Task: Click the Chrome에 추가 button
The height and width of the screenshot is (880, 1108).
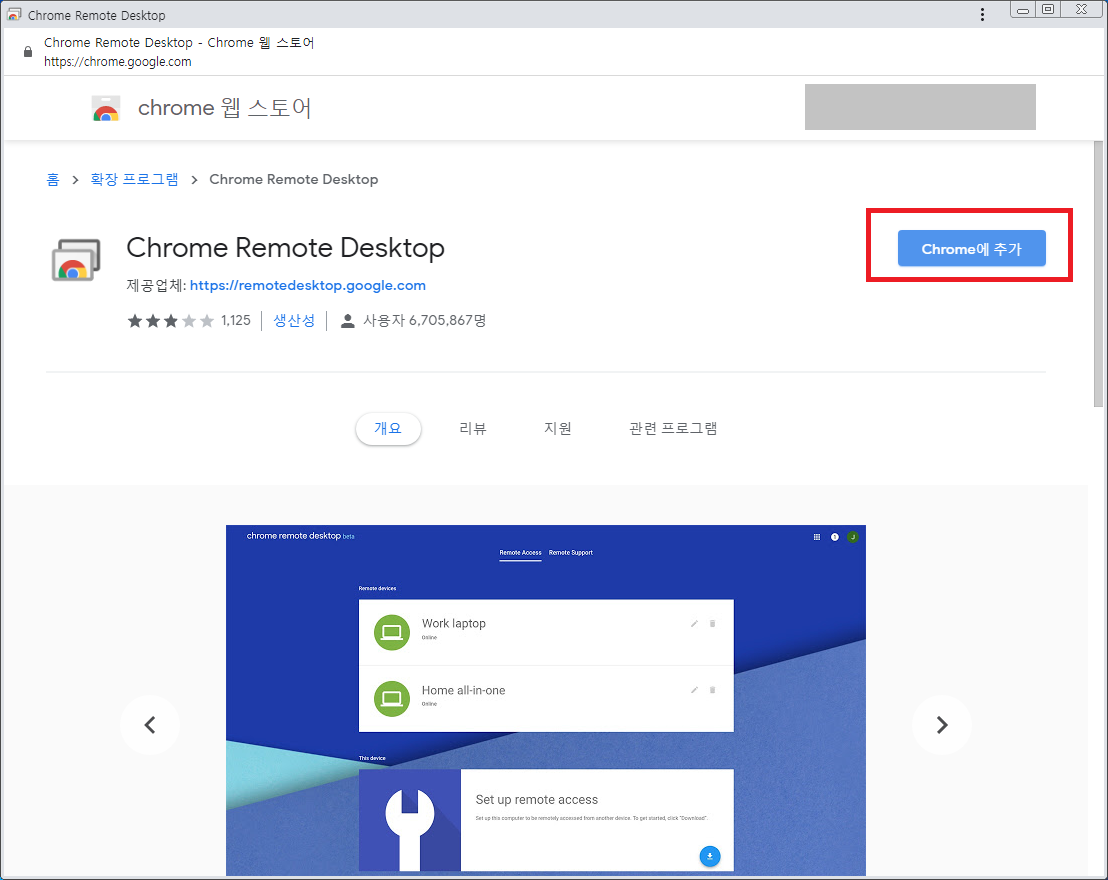Action: (x=971, y=248)
